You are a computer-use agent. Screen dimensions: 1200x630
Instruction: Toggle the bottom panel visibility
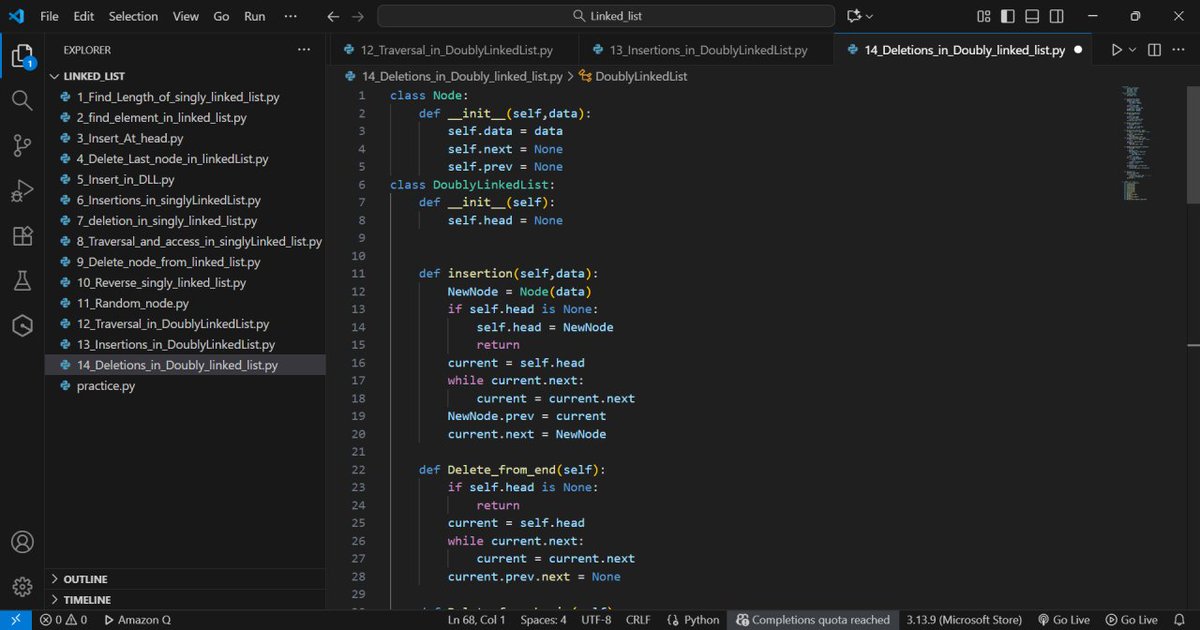1031,16
